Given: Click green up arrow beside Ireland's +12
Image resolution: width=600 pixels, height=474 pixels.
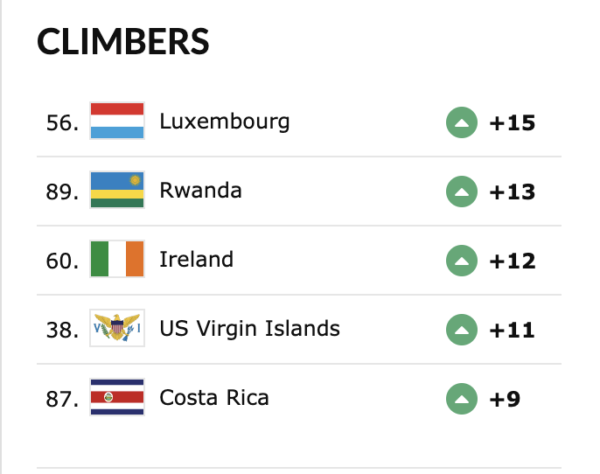Looking at the screenshot, I should [461, 260].
